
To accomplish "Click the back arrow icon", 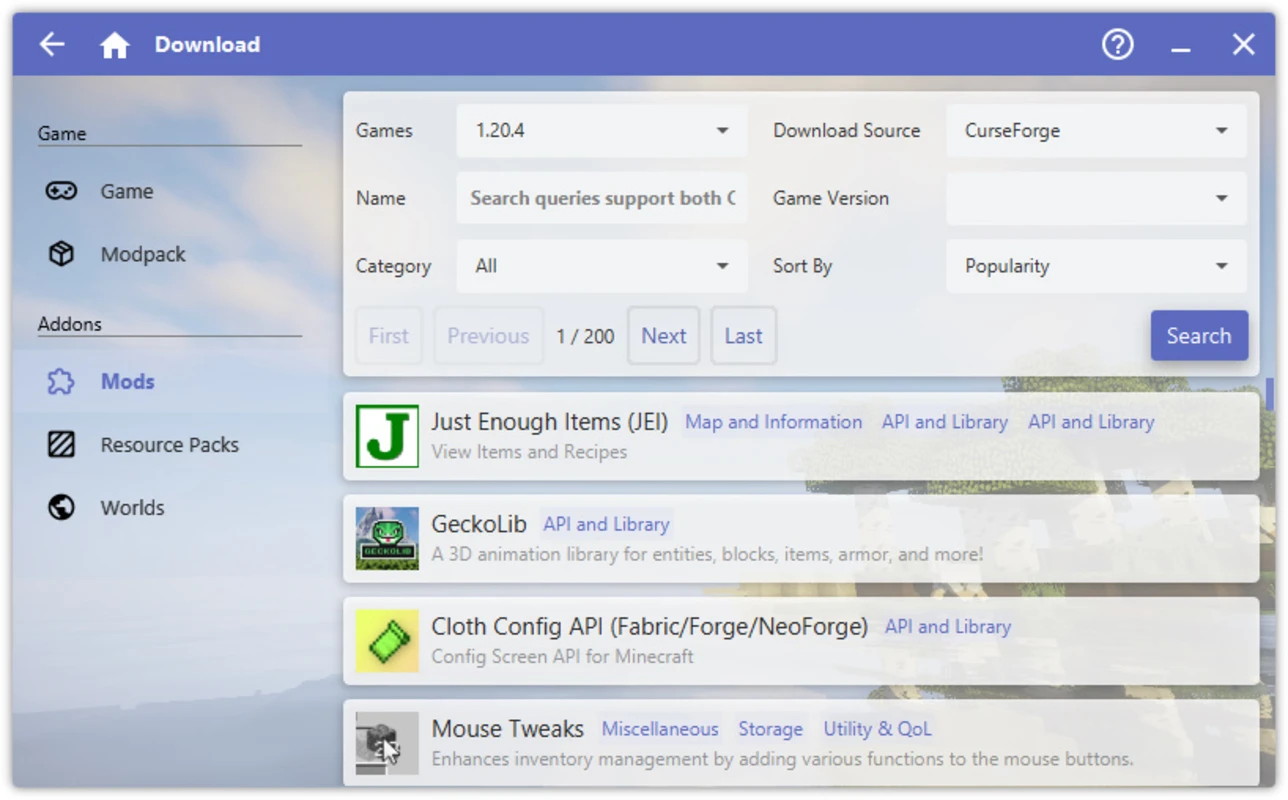I will click(x=52, y=44).
